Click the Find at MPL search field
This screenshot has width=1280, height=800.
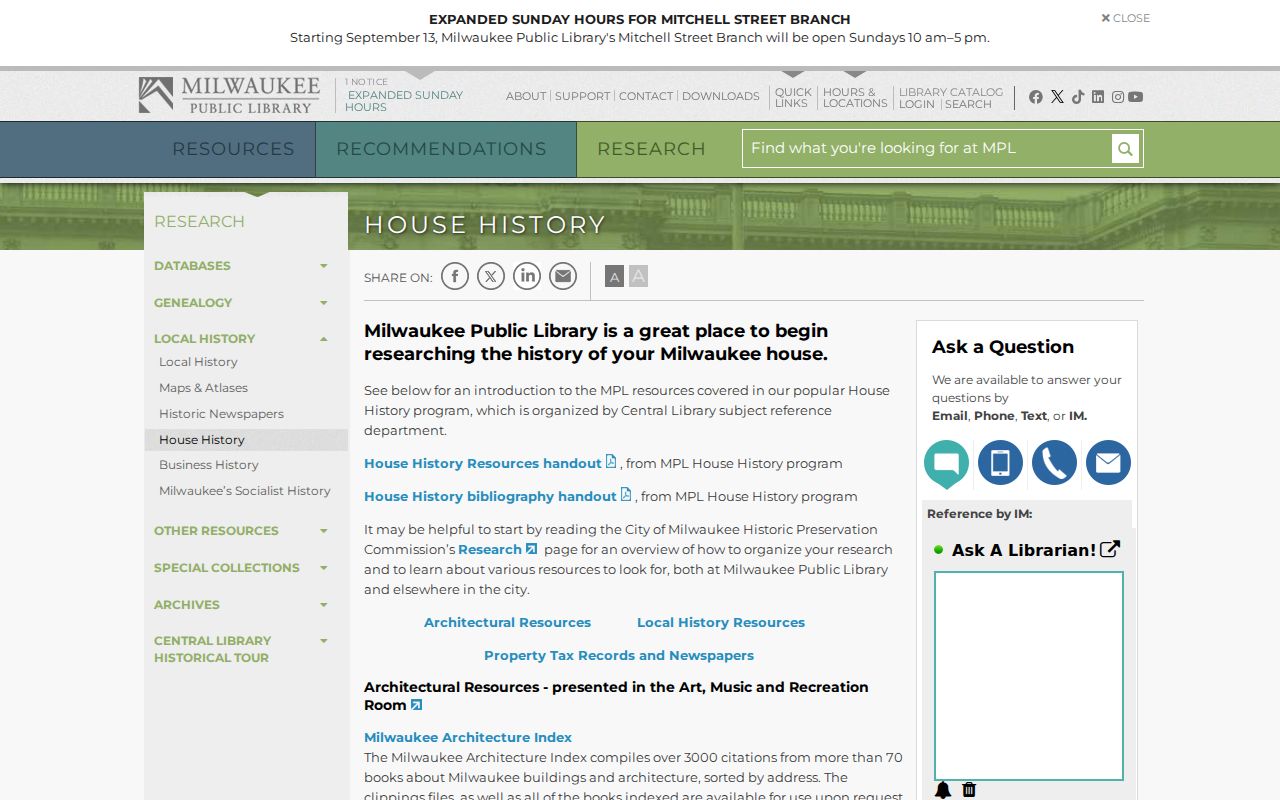[x=927, y=149]
